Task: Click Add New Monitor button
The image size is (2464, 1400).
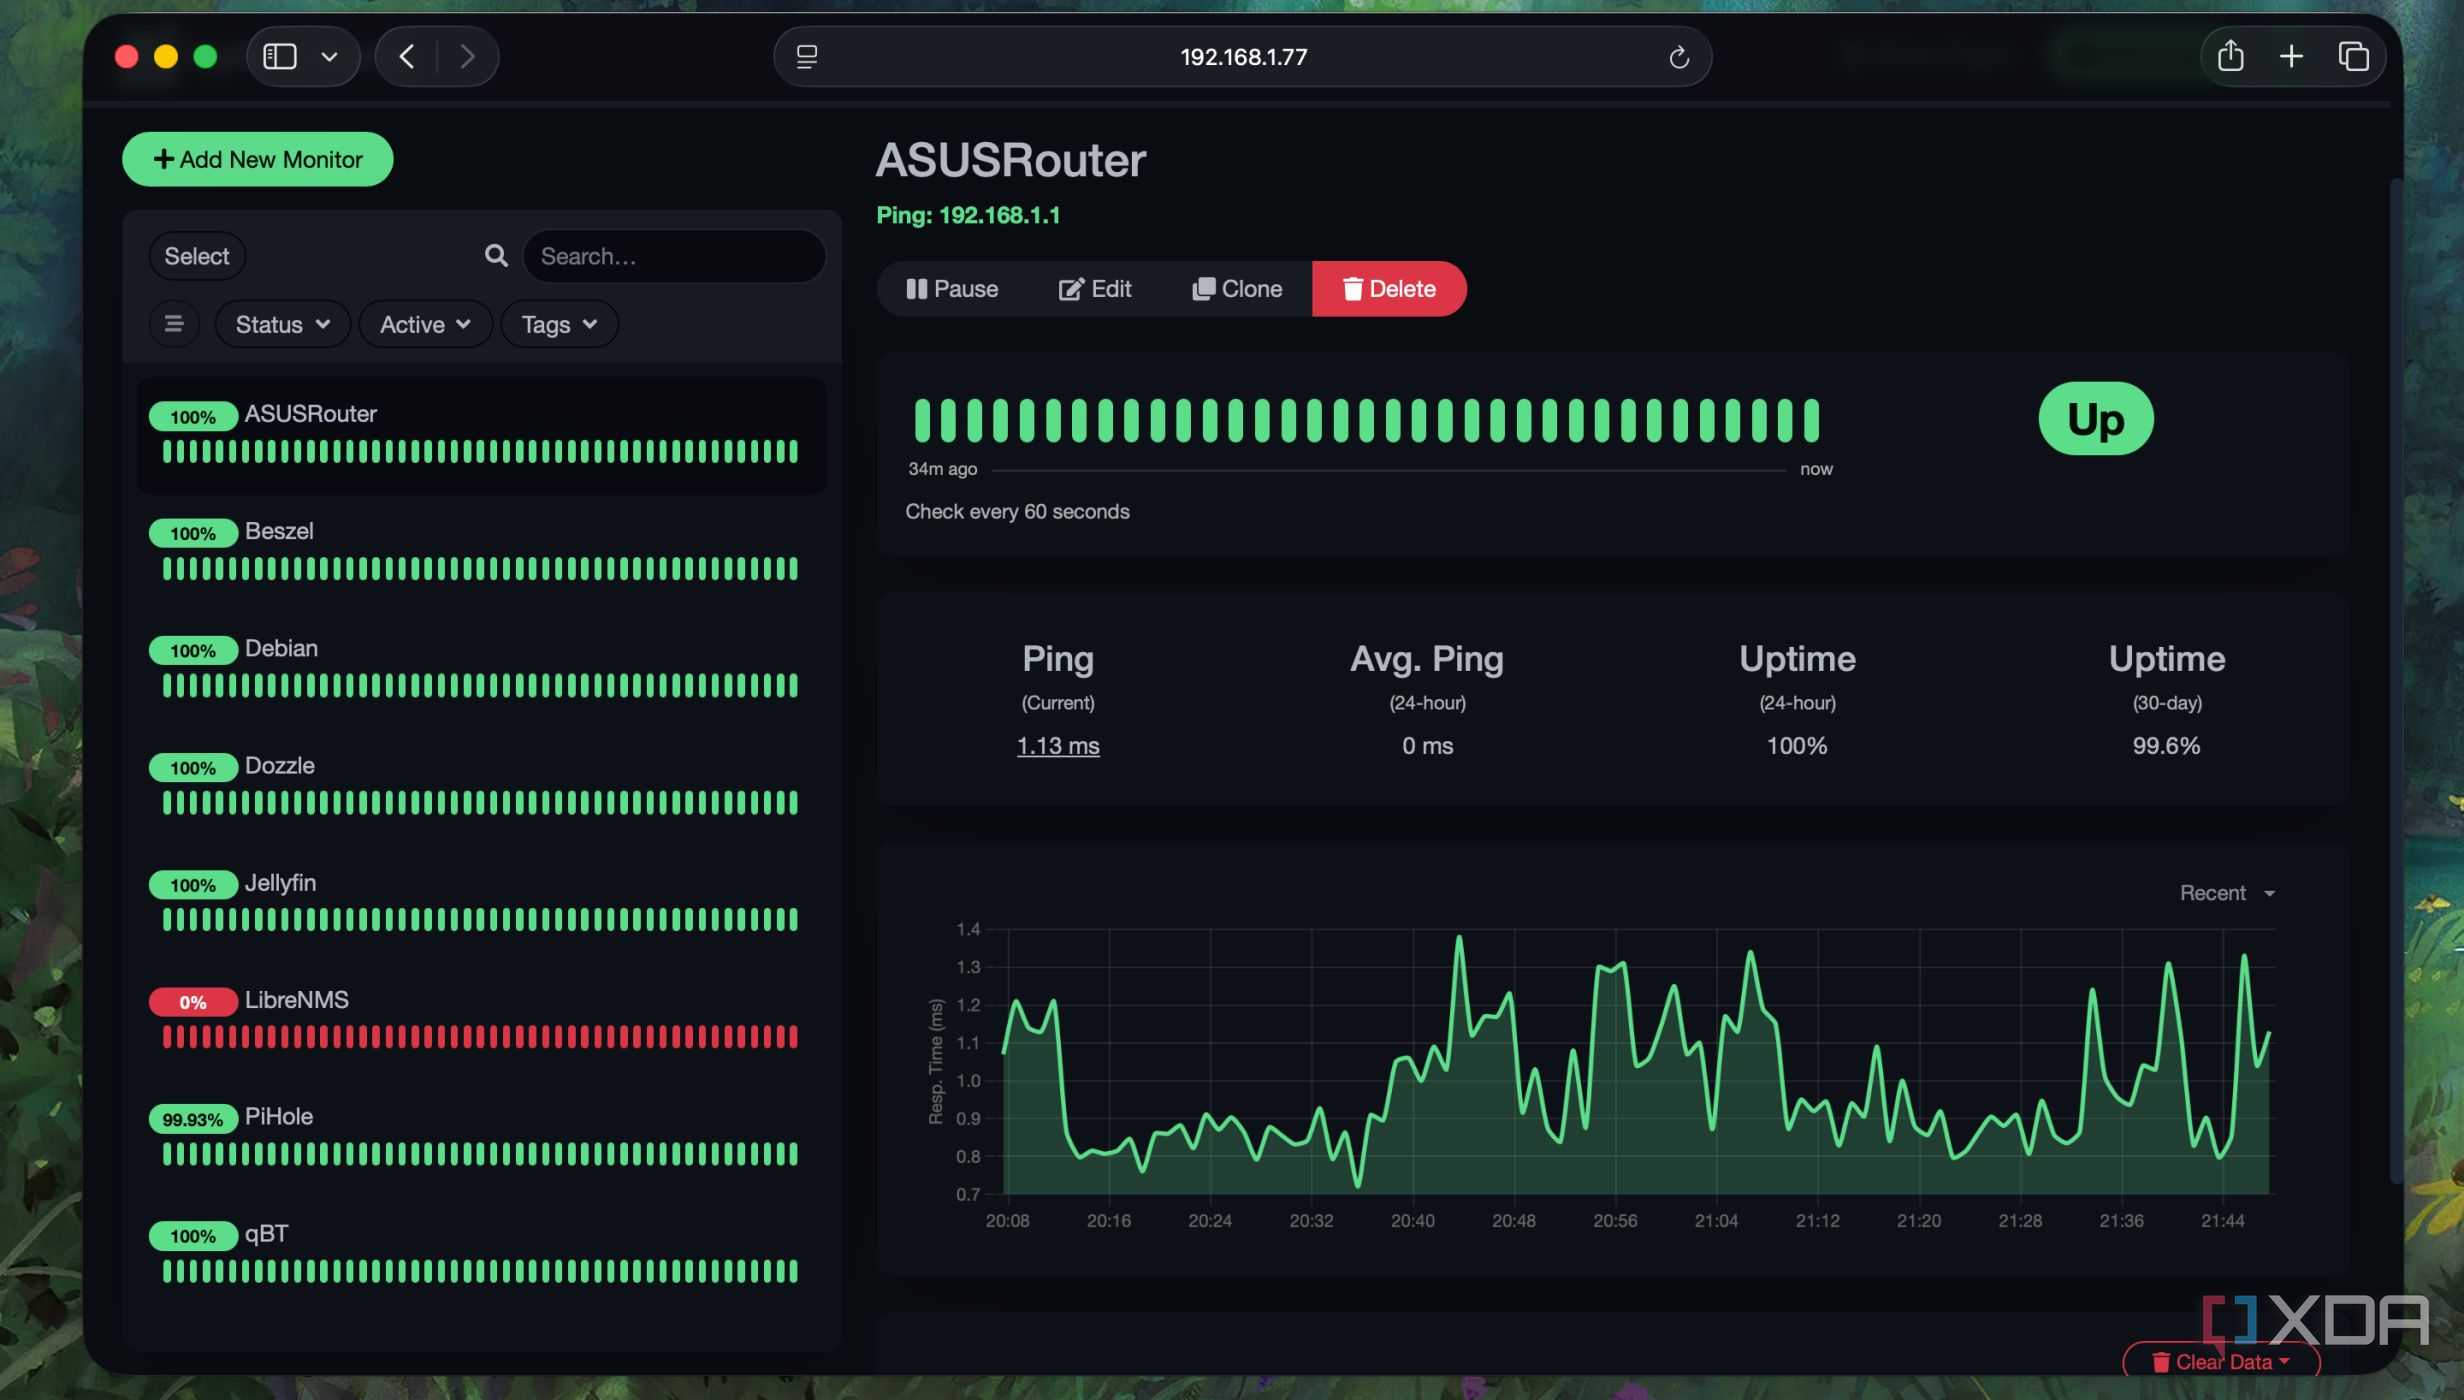Action: pos(257,159)
